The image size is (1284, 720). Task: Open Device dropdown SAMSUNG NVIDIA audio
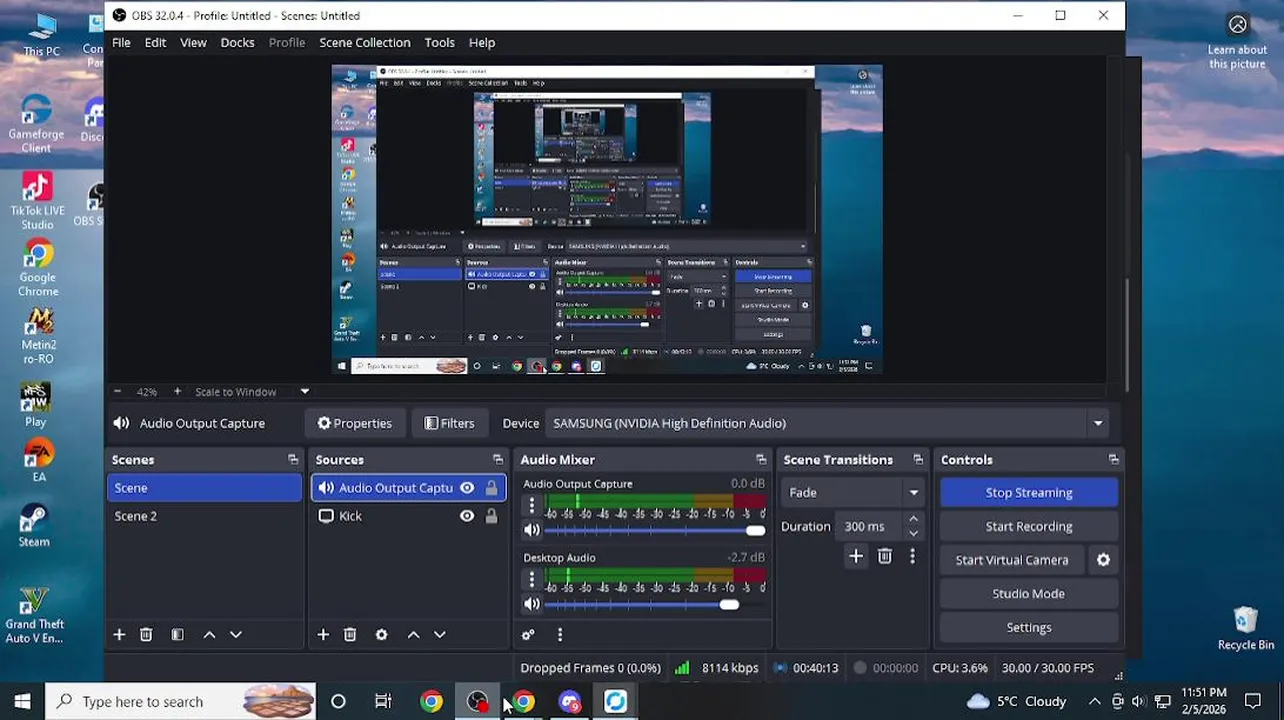(x=829, y=423)
